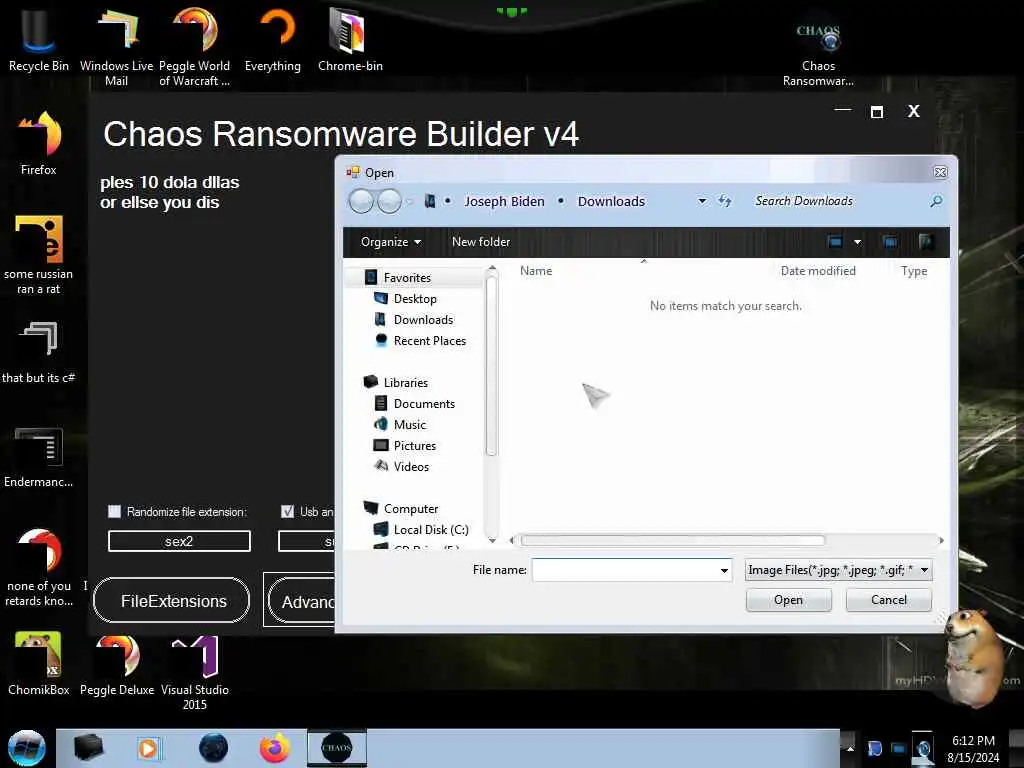This screenshot has width=1024, height=768.
Task: Select Libraries in navigation tree
Action: click(x=406, y=383)
